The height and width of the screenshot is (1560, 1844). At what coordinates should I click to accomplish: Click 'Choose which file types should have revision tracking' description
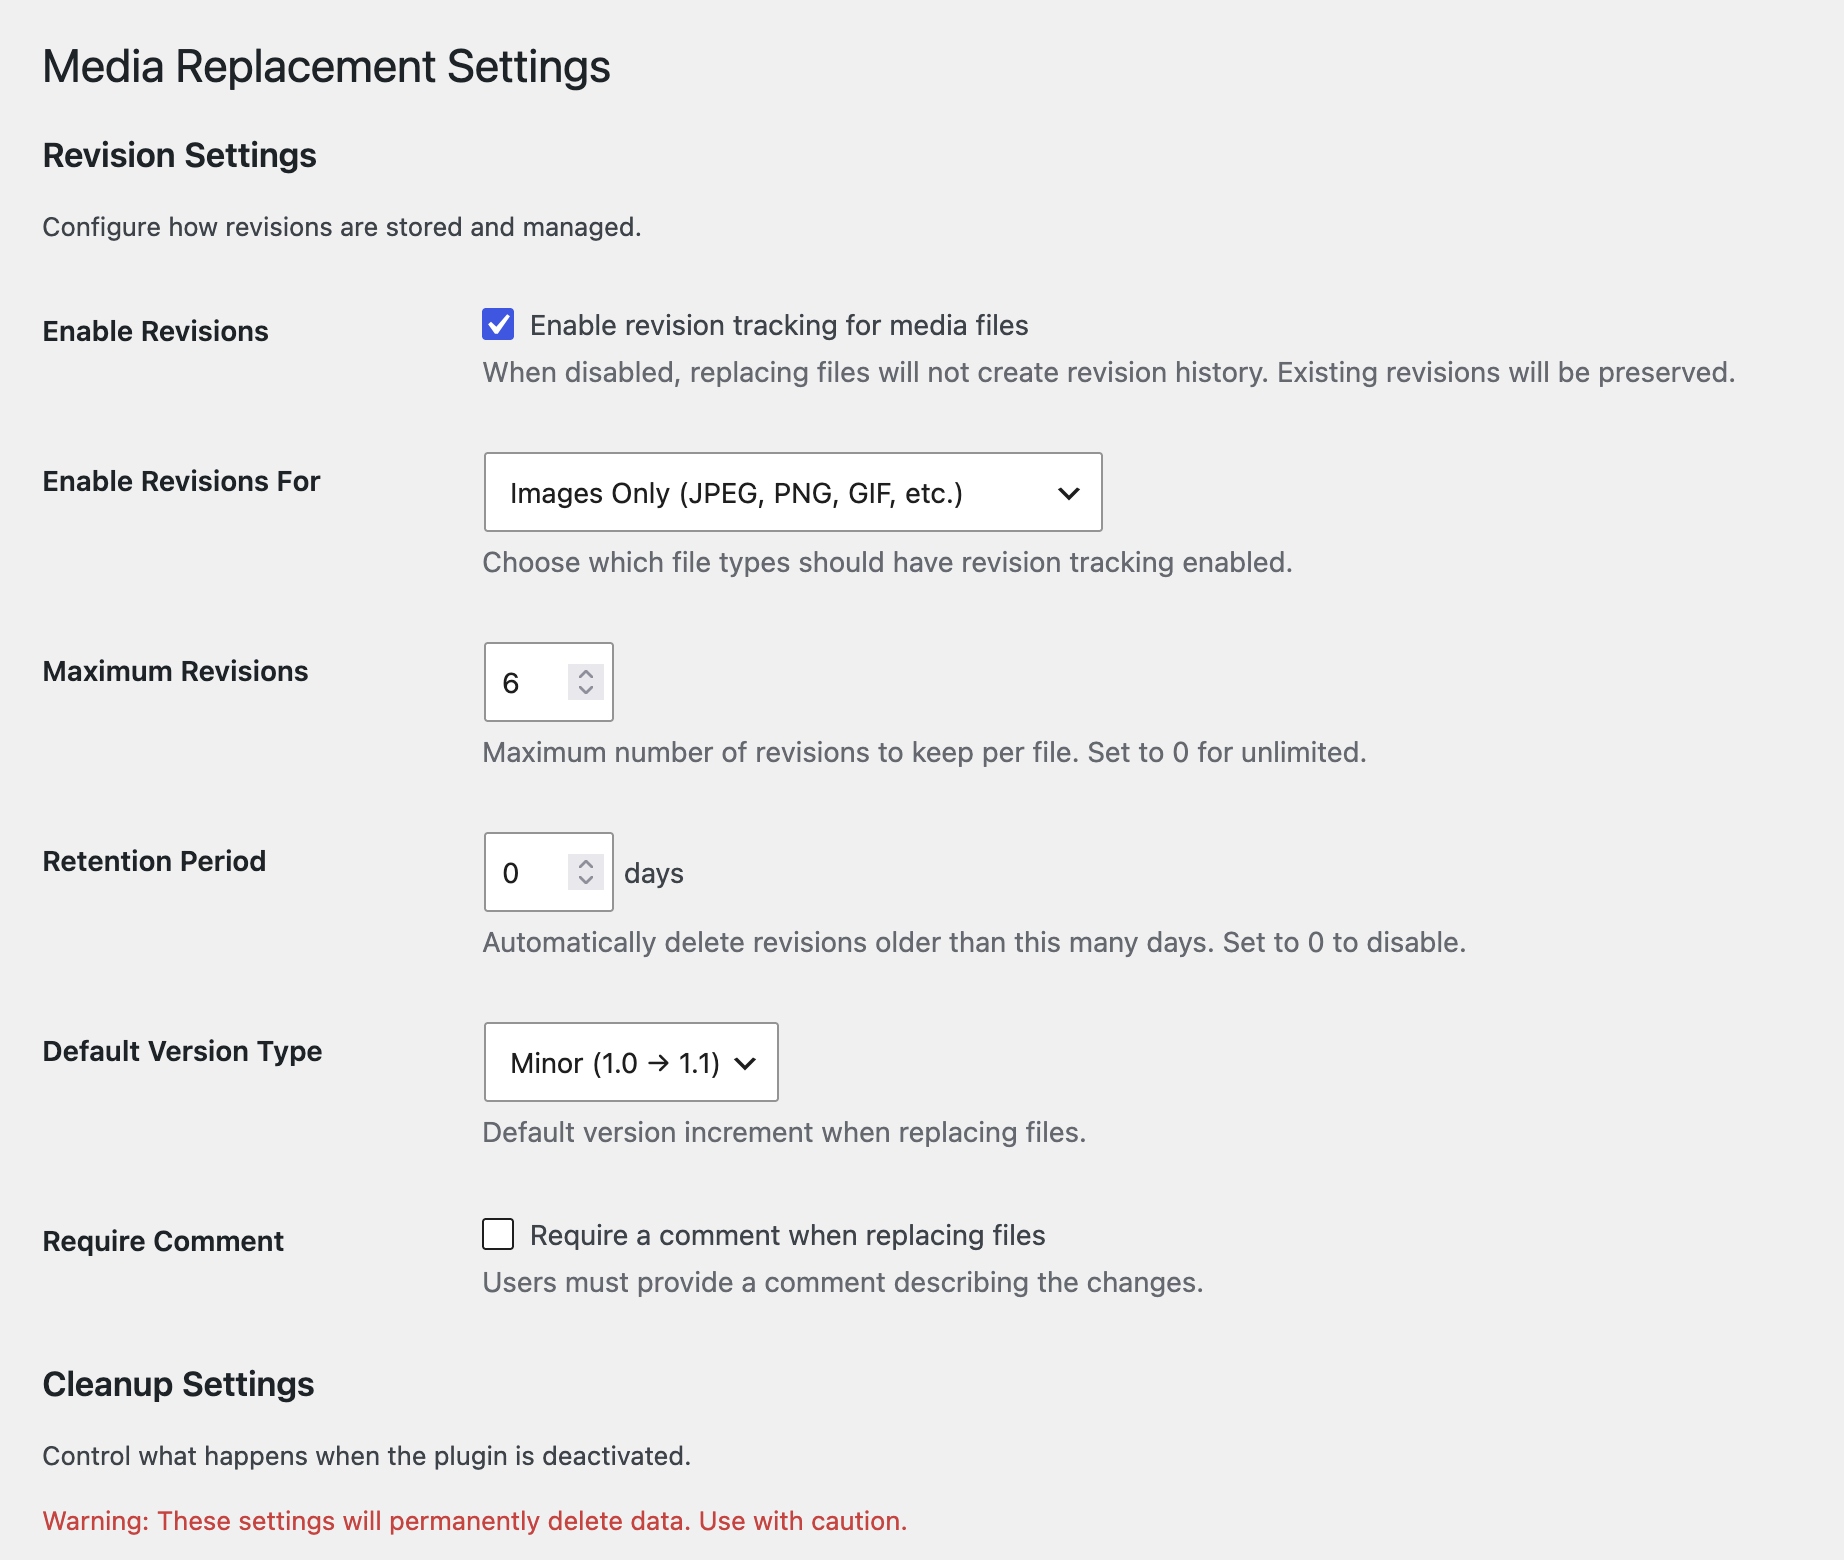coord(887,562)
